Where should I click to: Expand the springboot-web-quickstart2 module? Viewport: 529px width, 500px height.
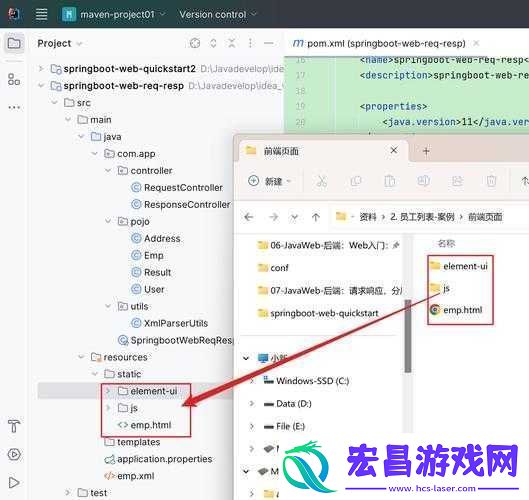(41, 68)
